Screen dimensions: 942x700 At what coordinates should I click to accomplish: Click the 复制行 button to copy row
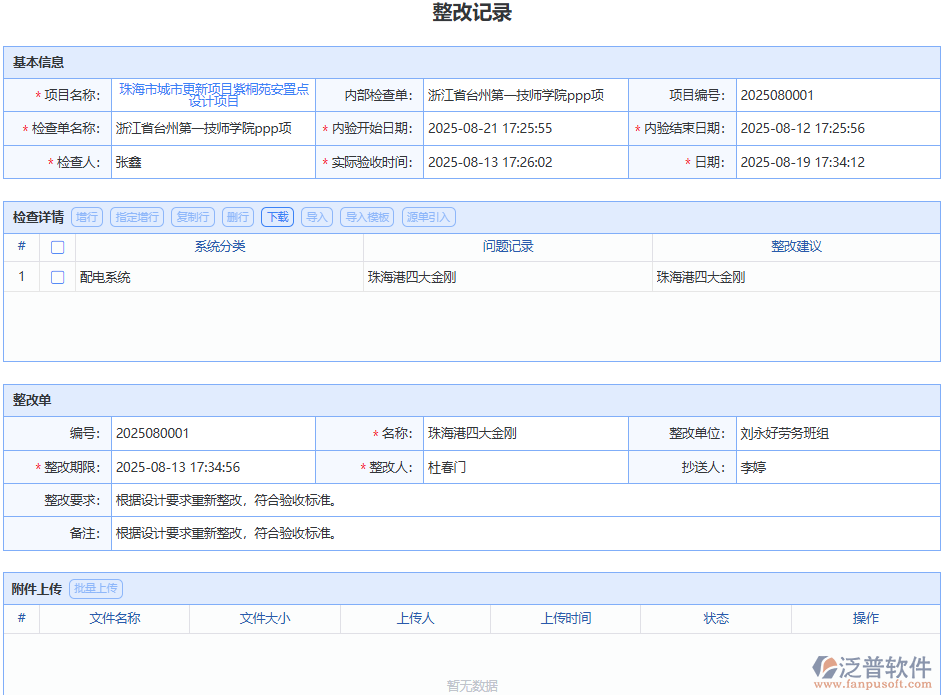pyautogui.click(x=191, y=216)
